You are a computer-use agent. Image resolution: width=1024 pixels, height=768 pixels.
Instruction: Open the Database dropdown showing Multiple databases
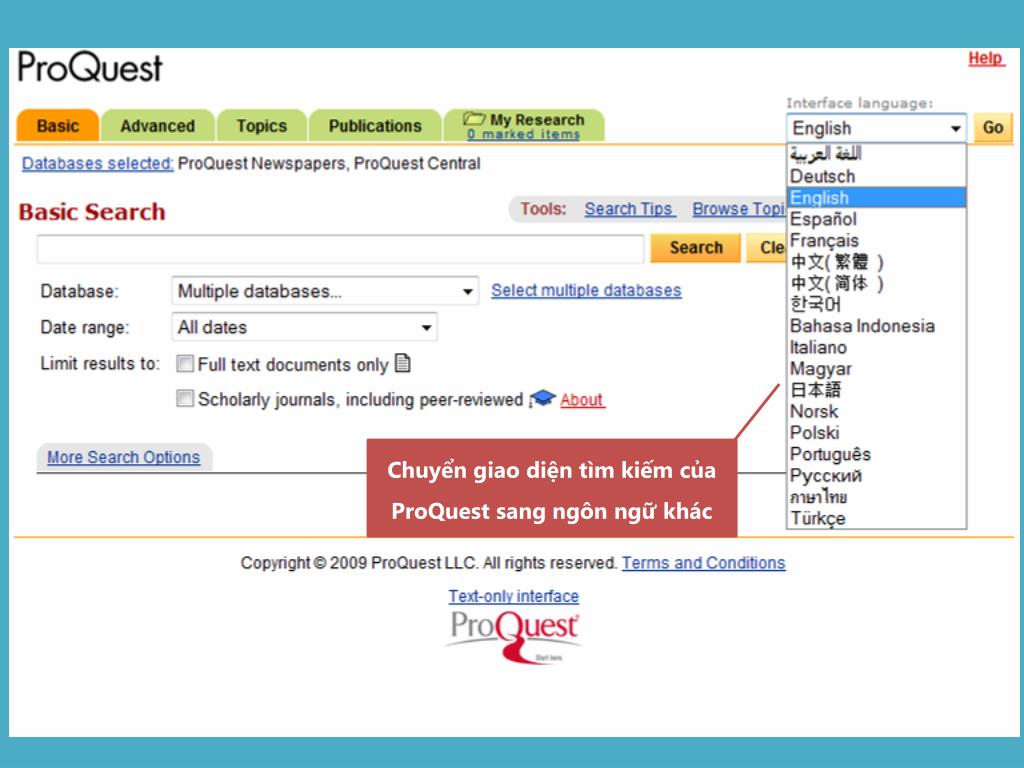[325, 291]
